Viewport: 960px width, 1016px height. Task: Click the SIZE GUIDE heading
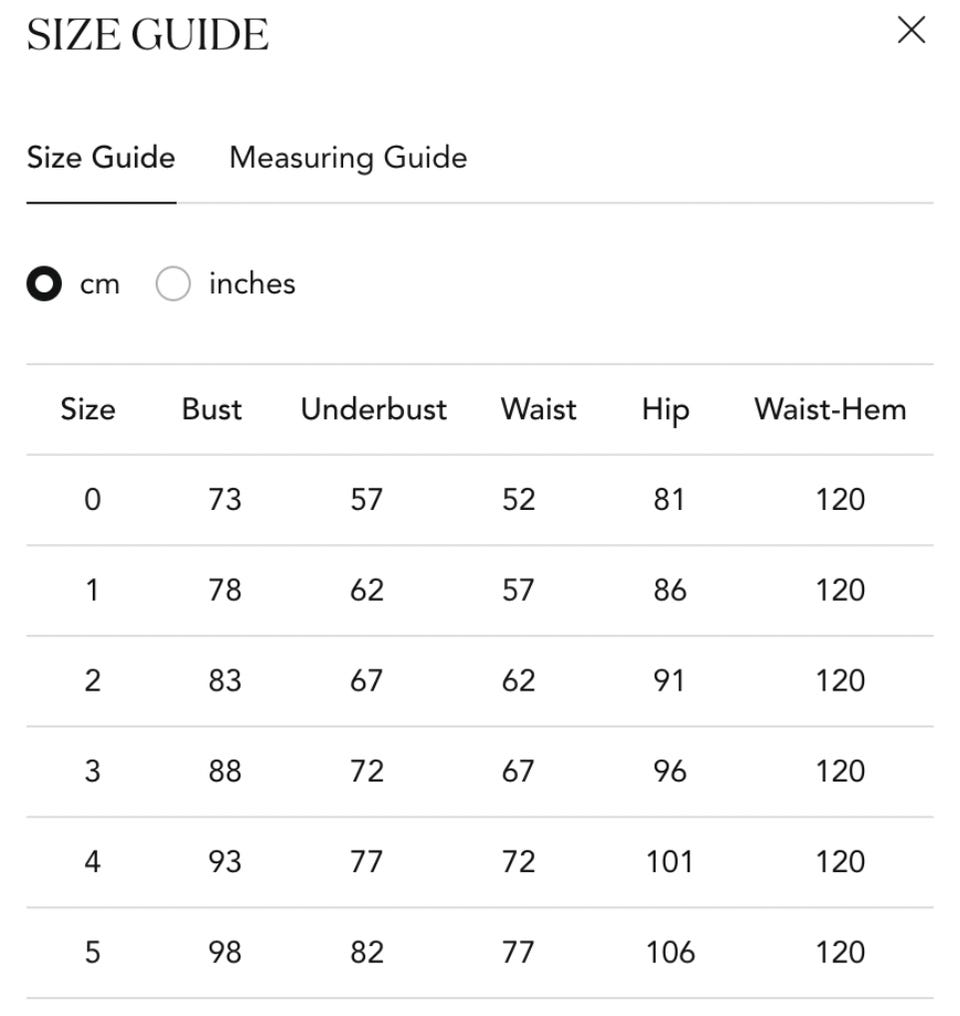148,34
